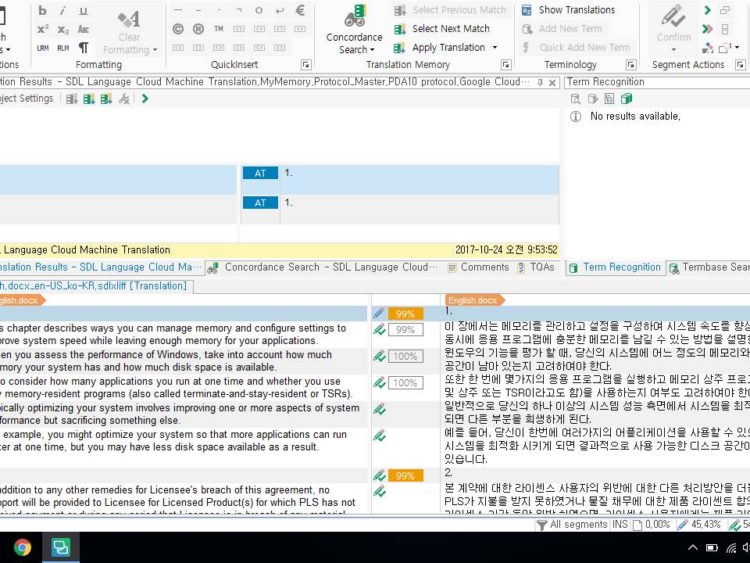This screenshot has height=563, width=750.
Task: Click the view term details icon in Term Recognition
Action: click(x=575, y=99)
